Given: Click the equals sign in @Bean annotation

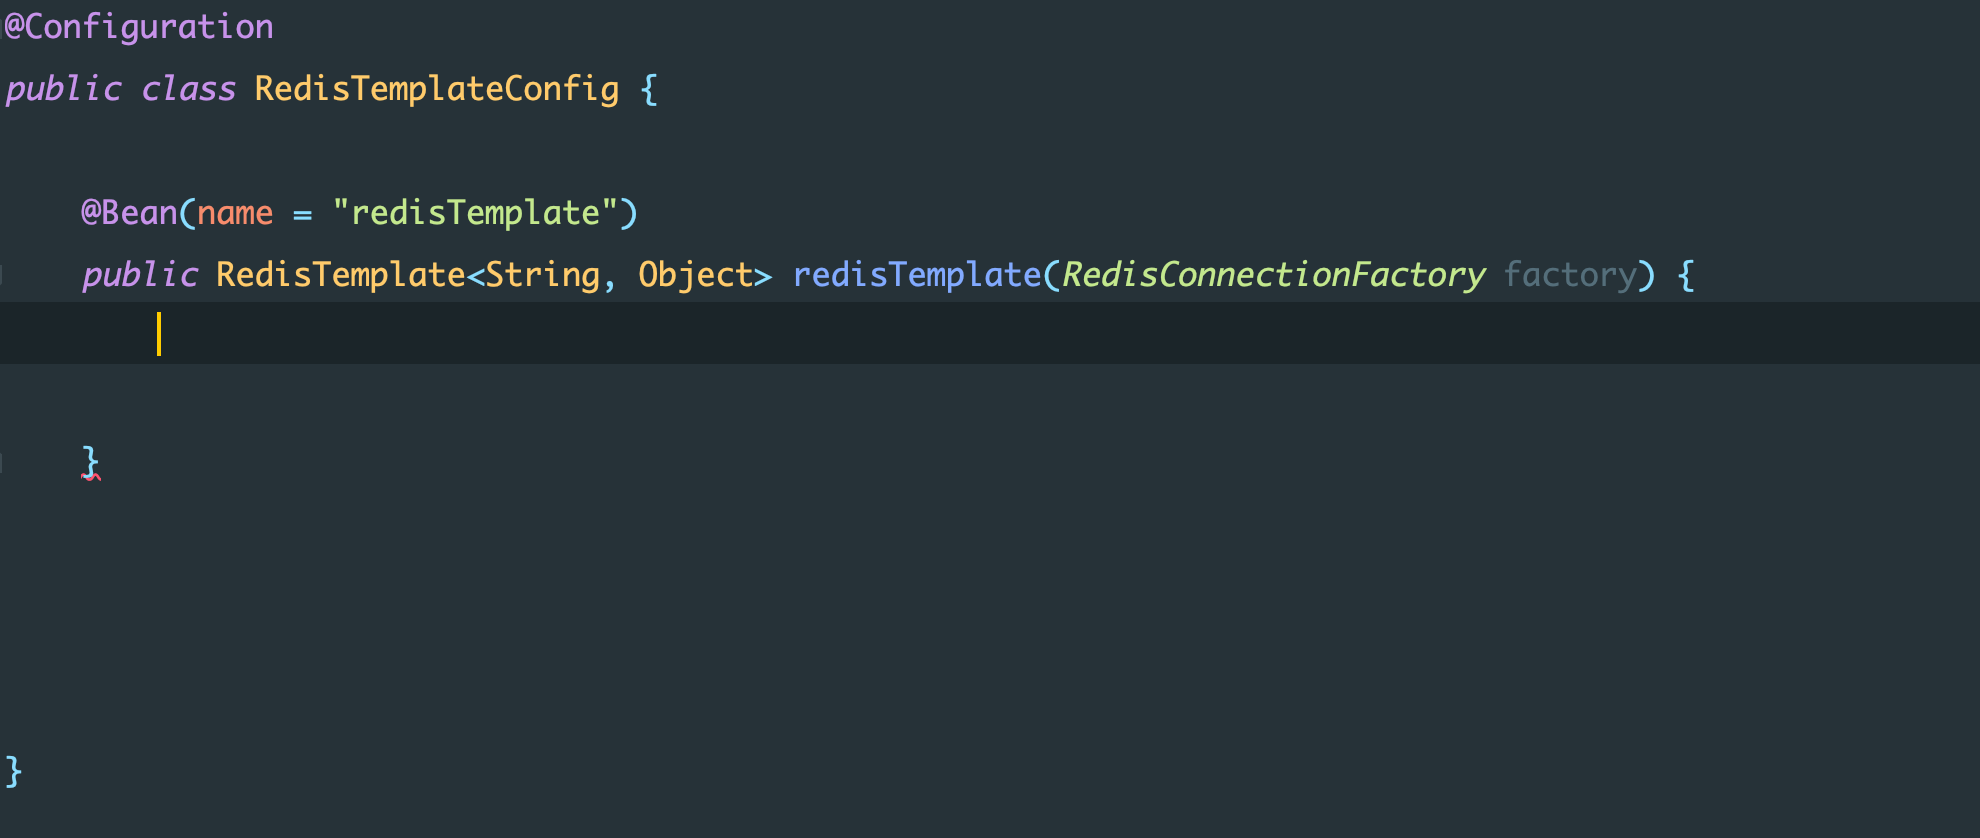Looking at the screenshot, I should 303,214.
